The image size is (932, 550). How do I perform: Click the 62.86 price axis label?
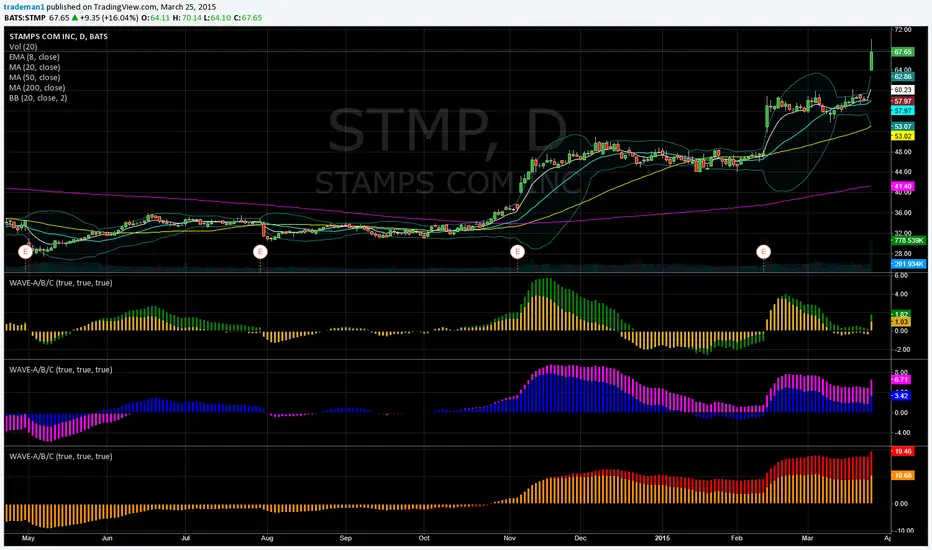point(902,77)
